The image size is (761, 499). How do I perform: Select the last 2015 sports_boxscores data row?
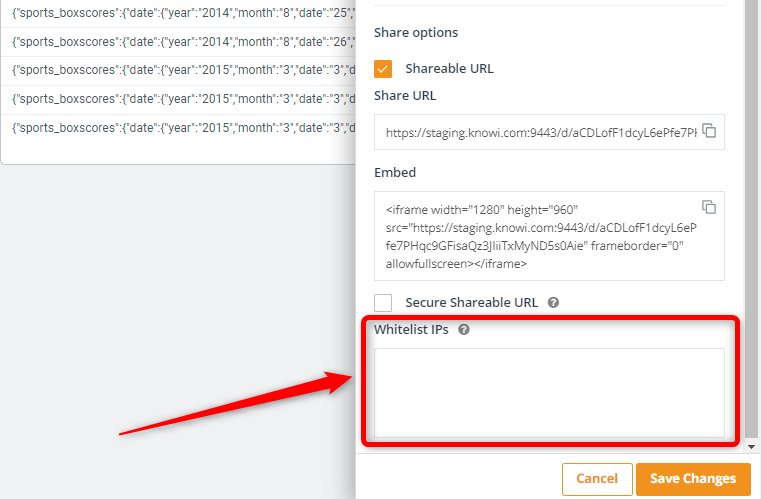tap(180, 126)
